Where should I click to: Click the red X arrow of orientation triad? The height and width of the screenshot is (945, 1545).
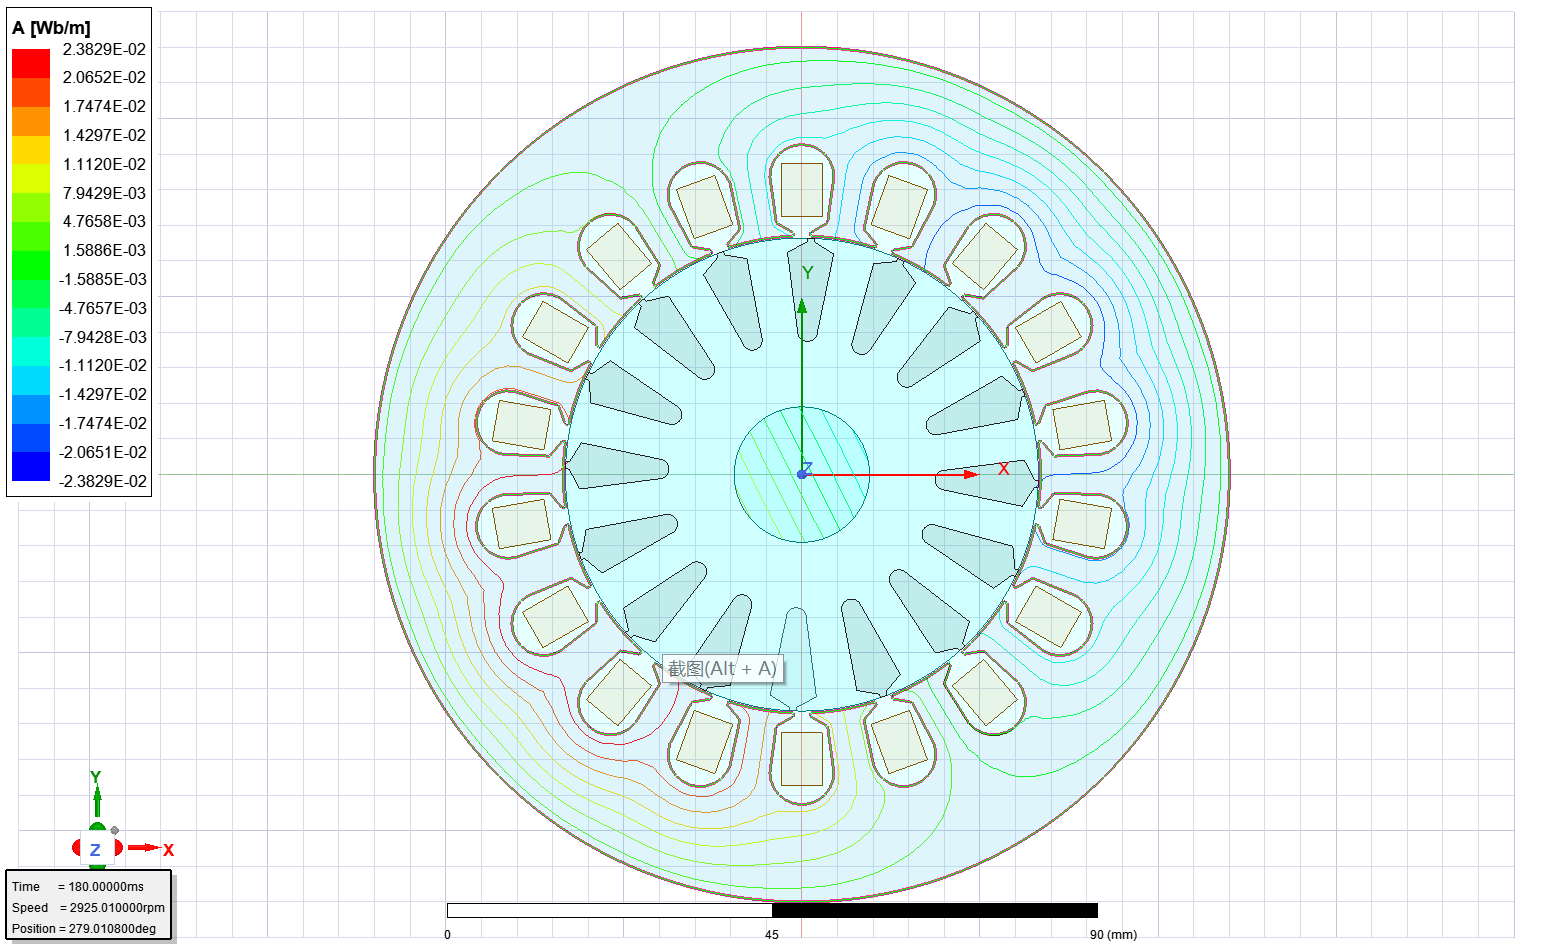point(148,848)
